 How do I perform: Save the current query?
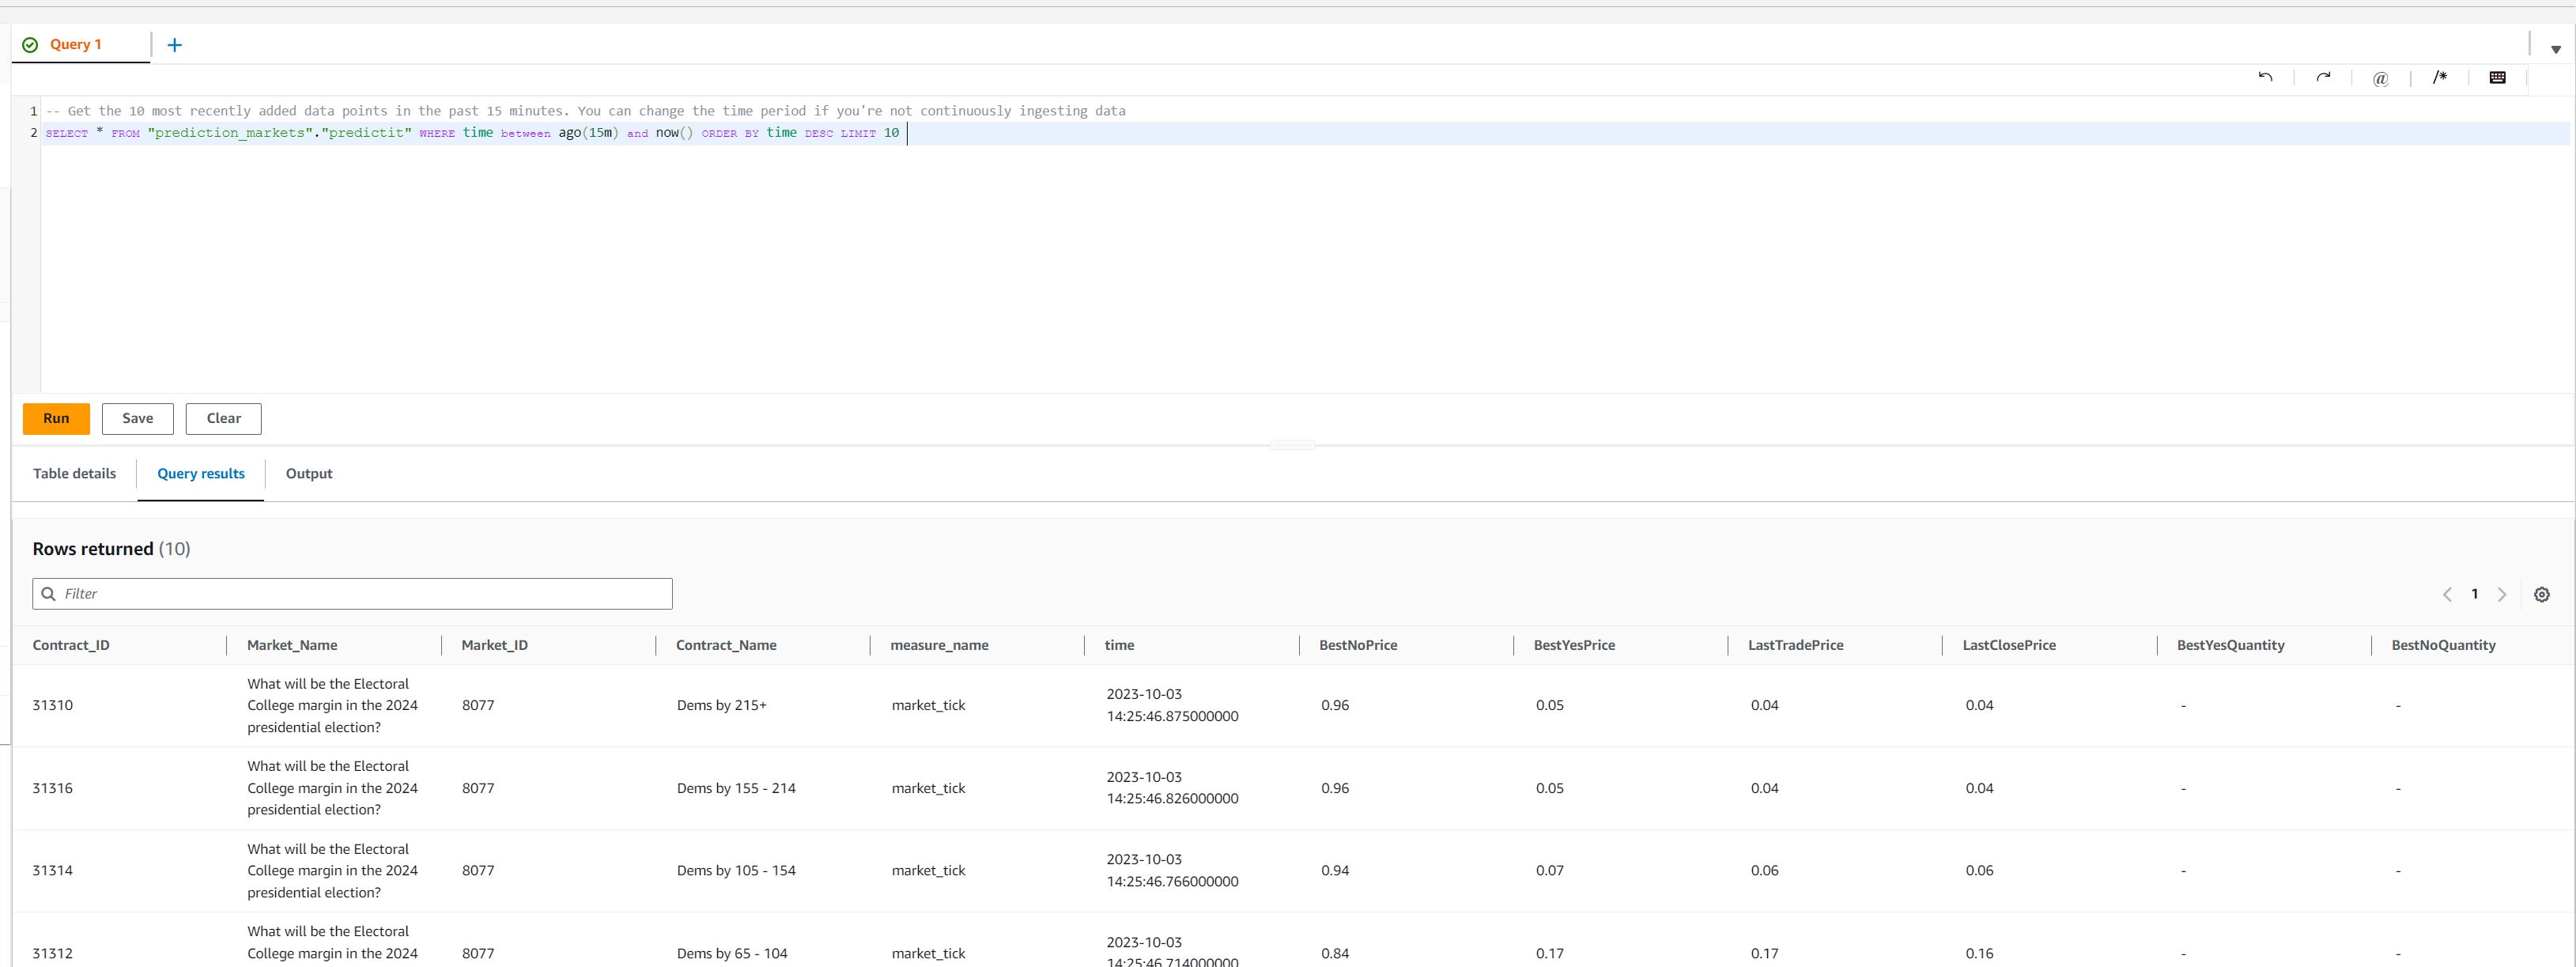(138, 419)
